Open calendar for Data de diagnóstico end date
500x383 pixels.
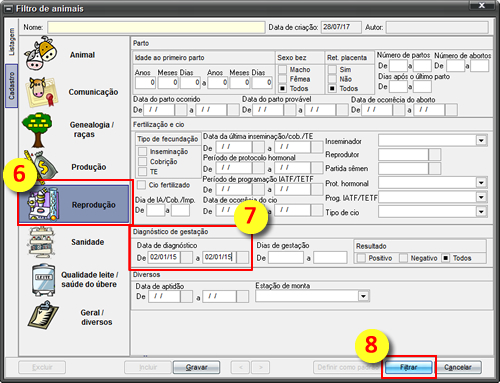[x=242, y=257]
